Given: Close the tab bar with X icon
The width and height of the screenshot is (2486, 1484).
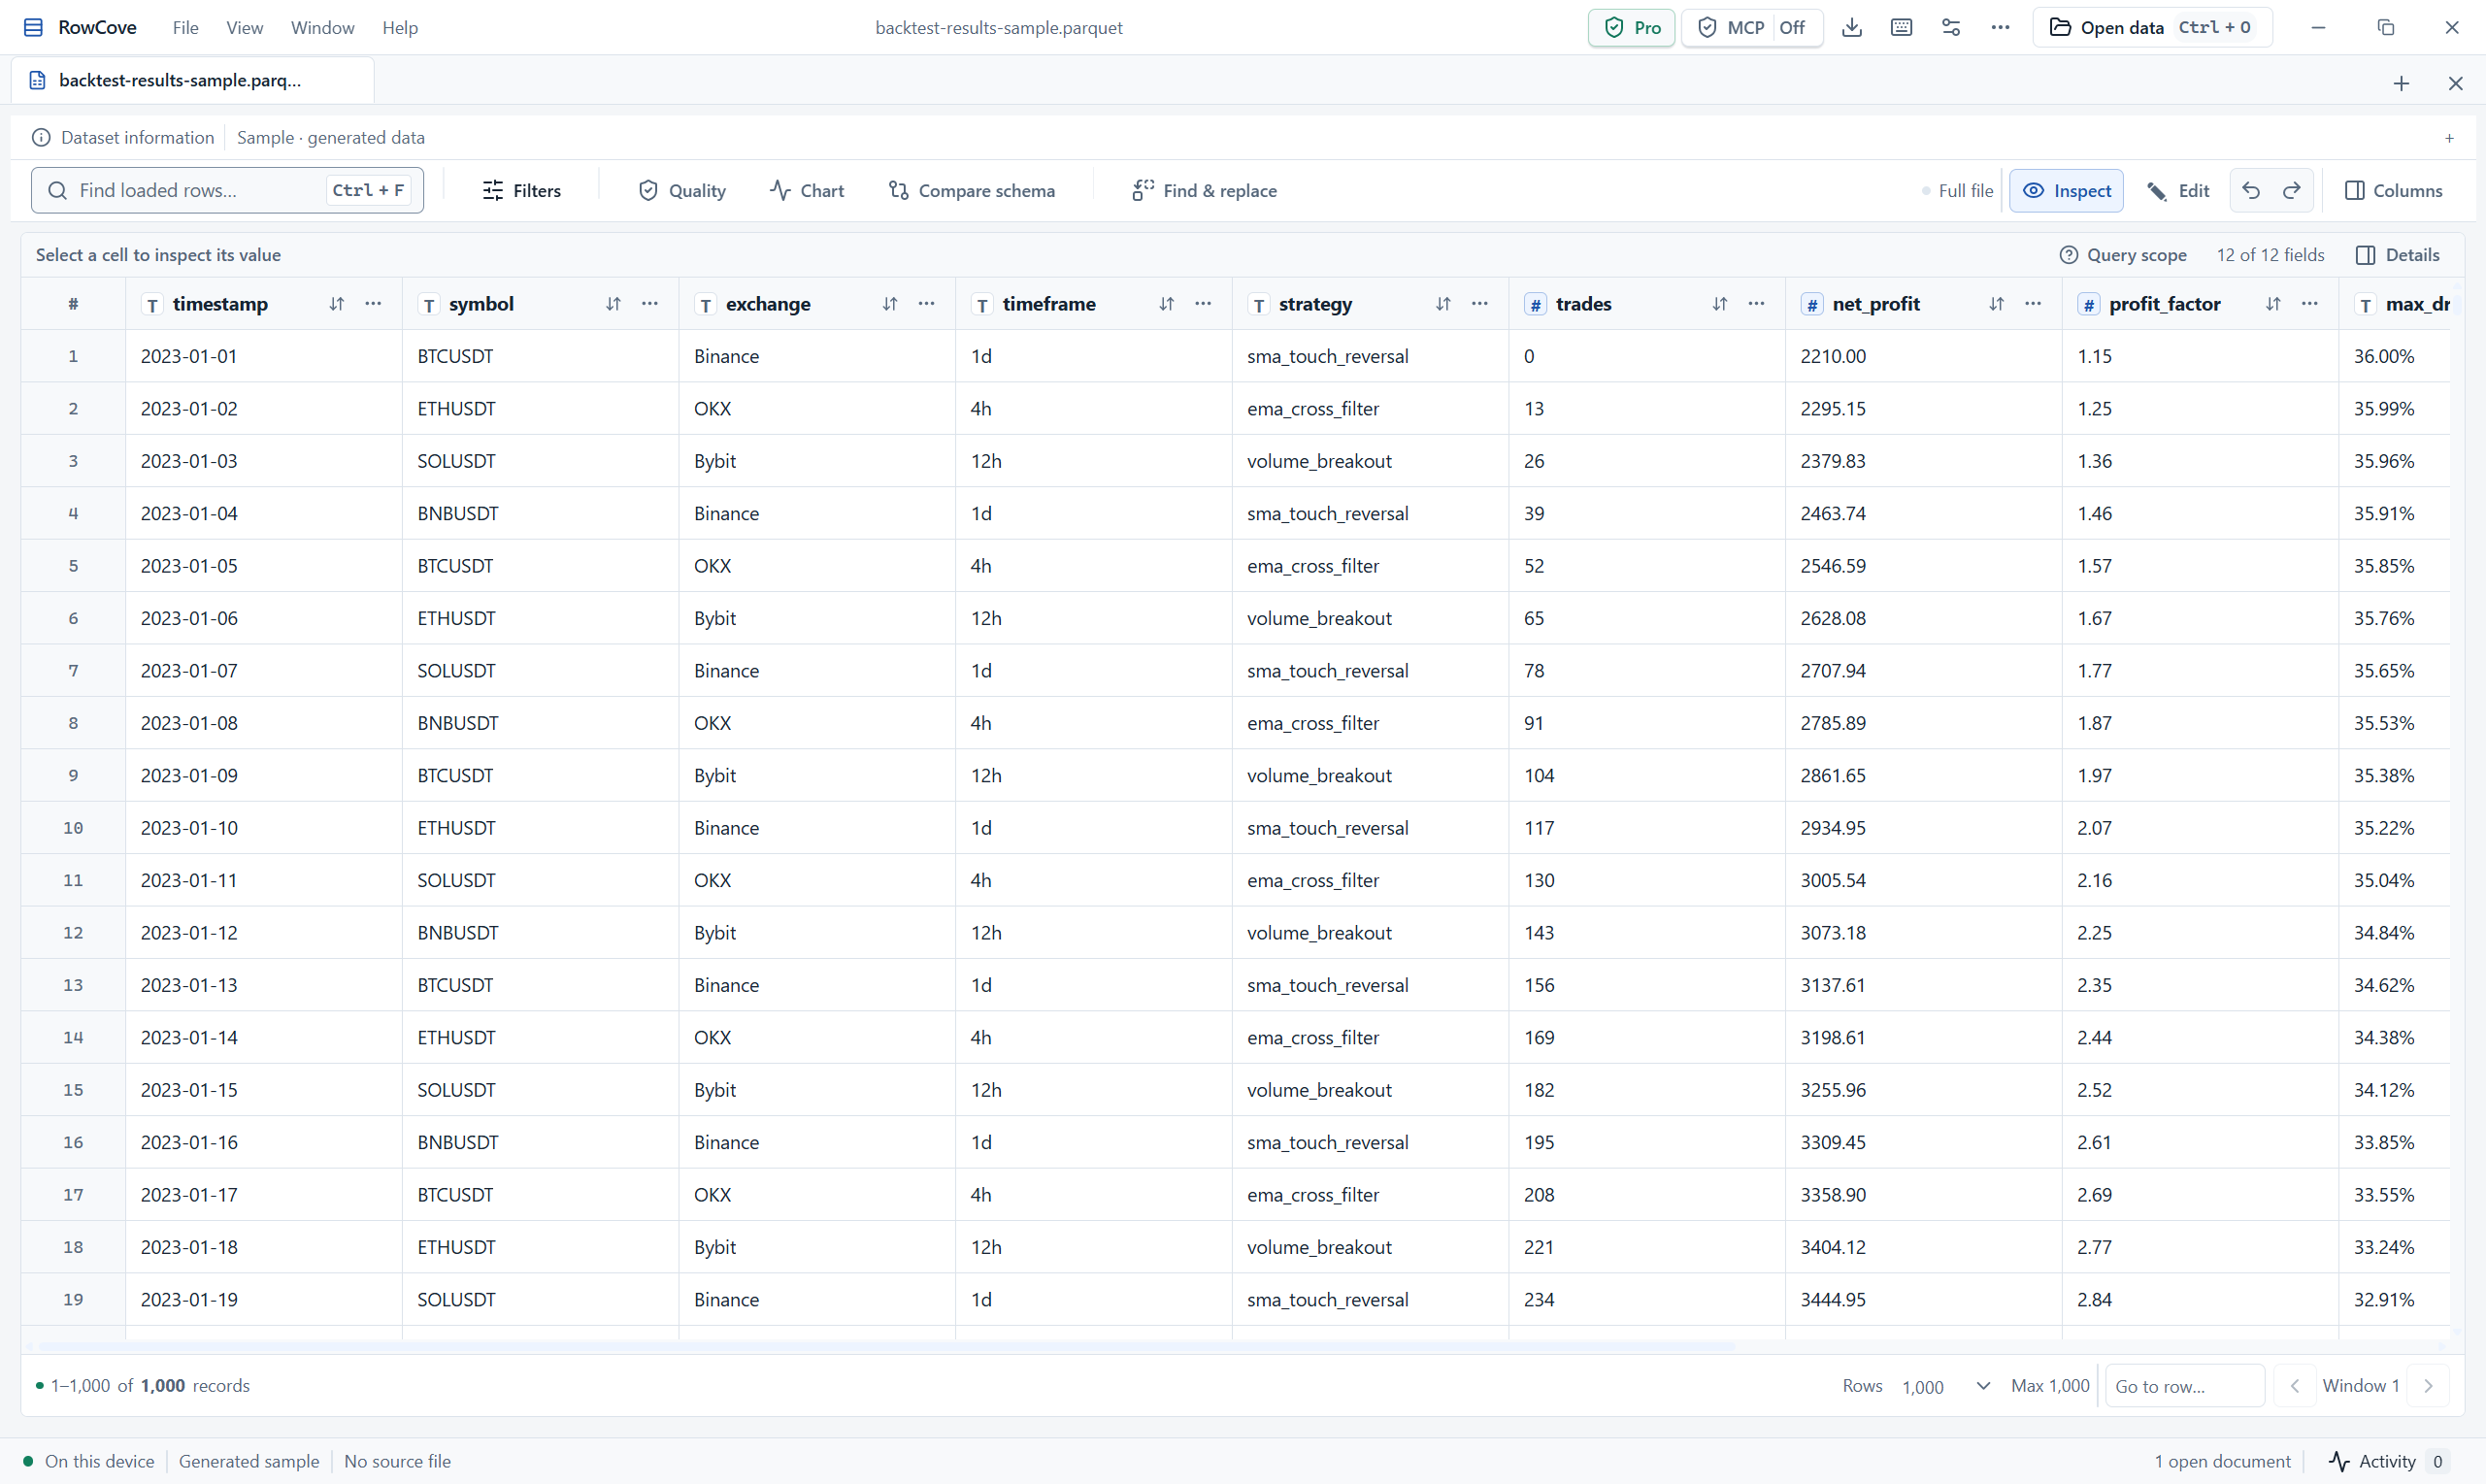Looking at the screenshot, I should click(2455, 84).
